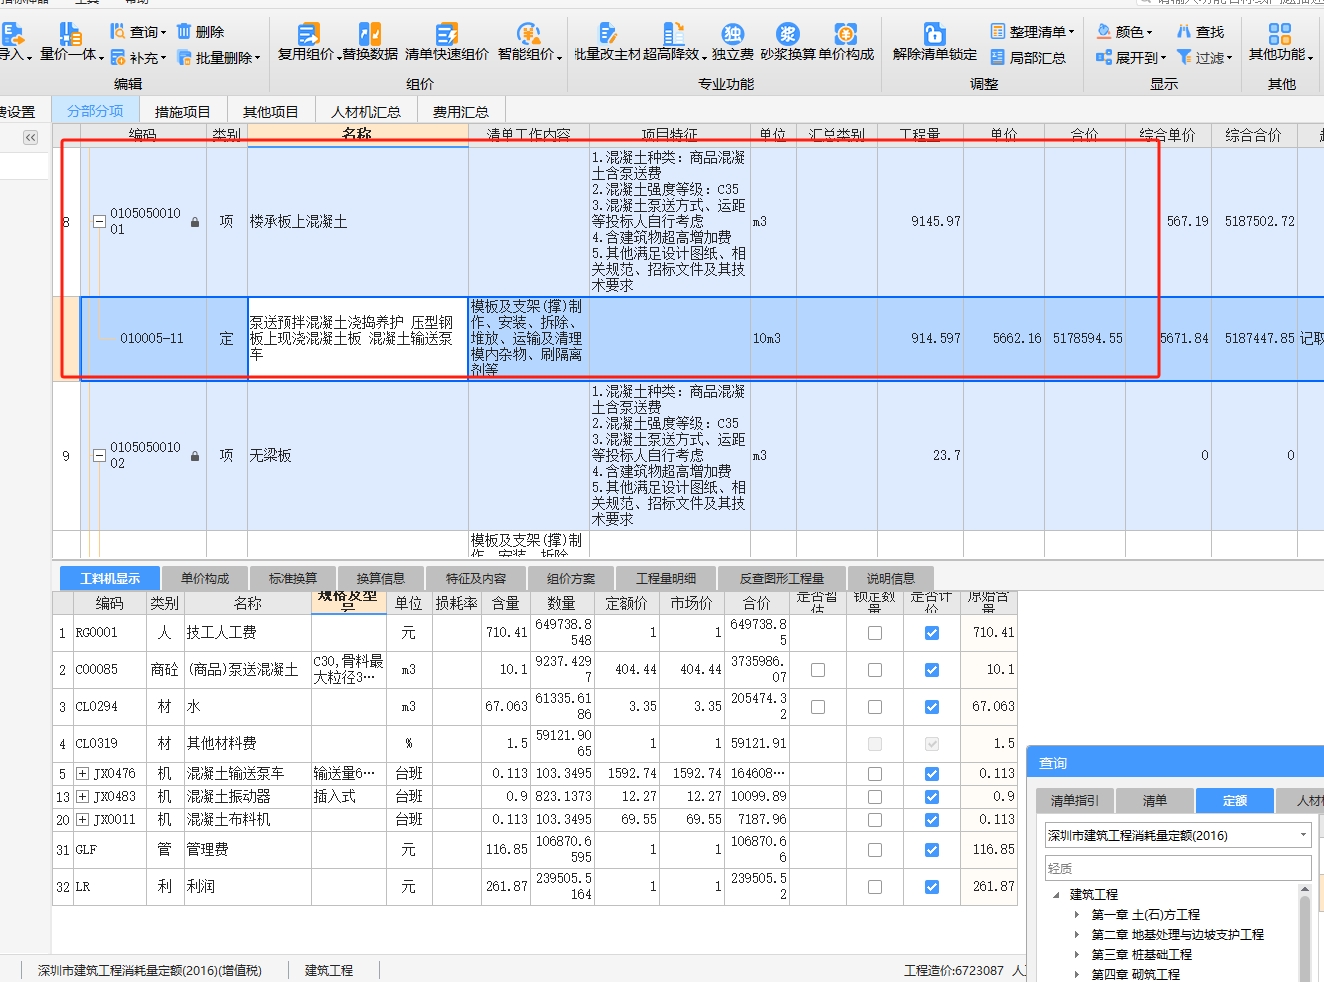
Task: Click the 超高降效 icon
Action: click(x=674, y=34)
